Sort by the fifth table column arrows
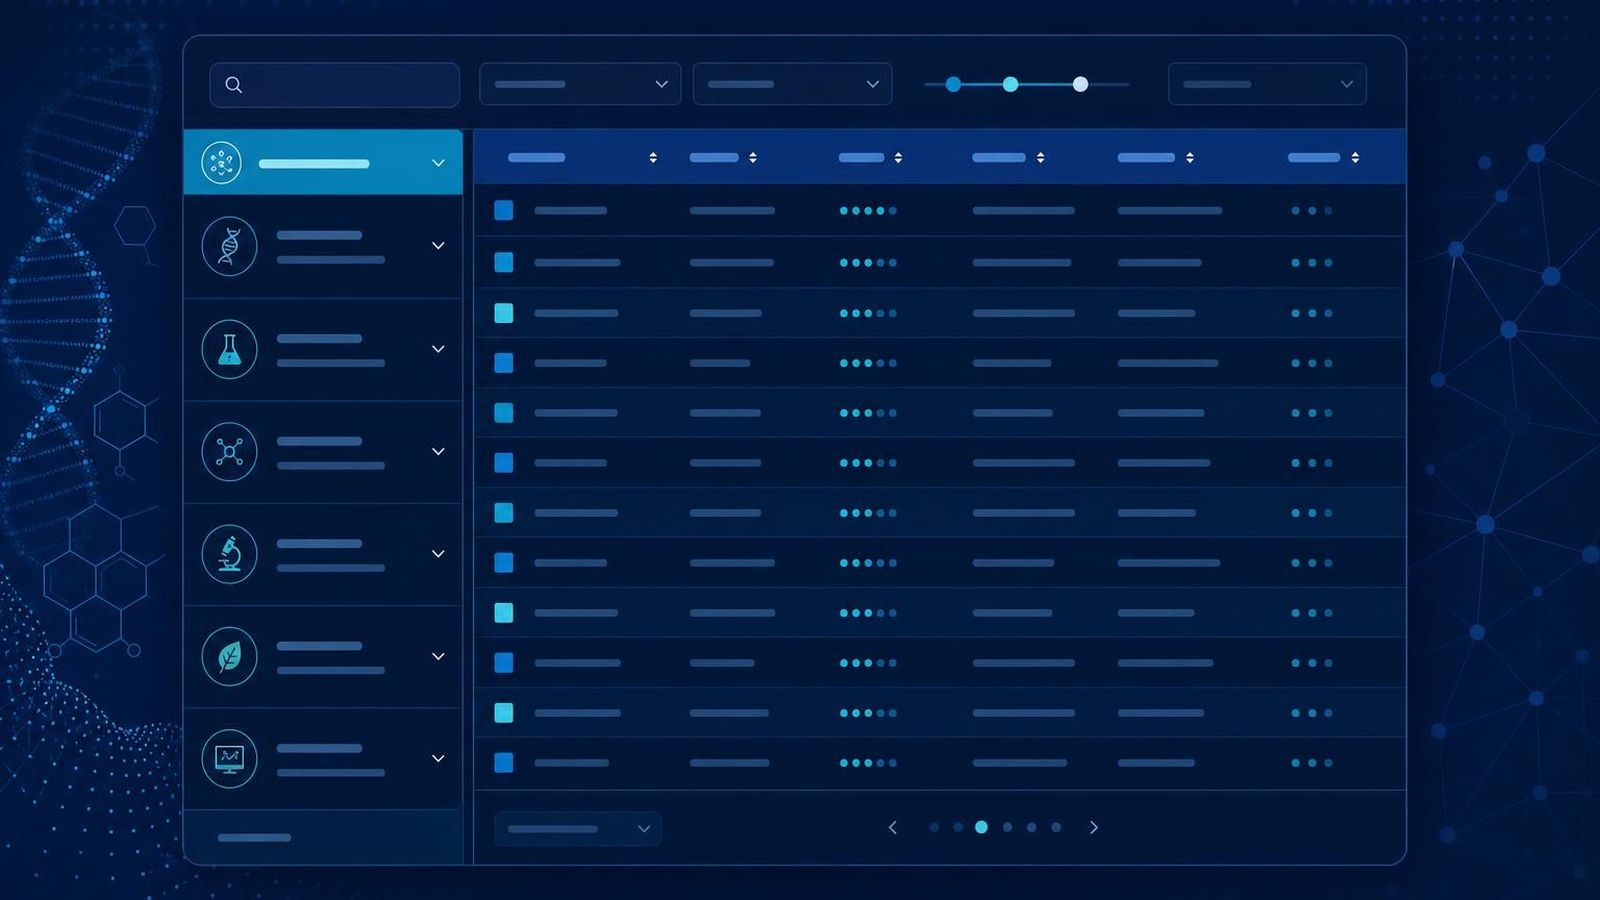The width and height of the screenshot is (1600, 900). 1190,157
